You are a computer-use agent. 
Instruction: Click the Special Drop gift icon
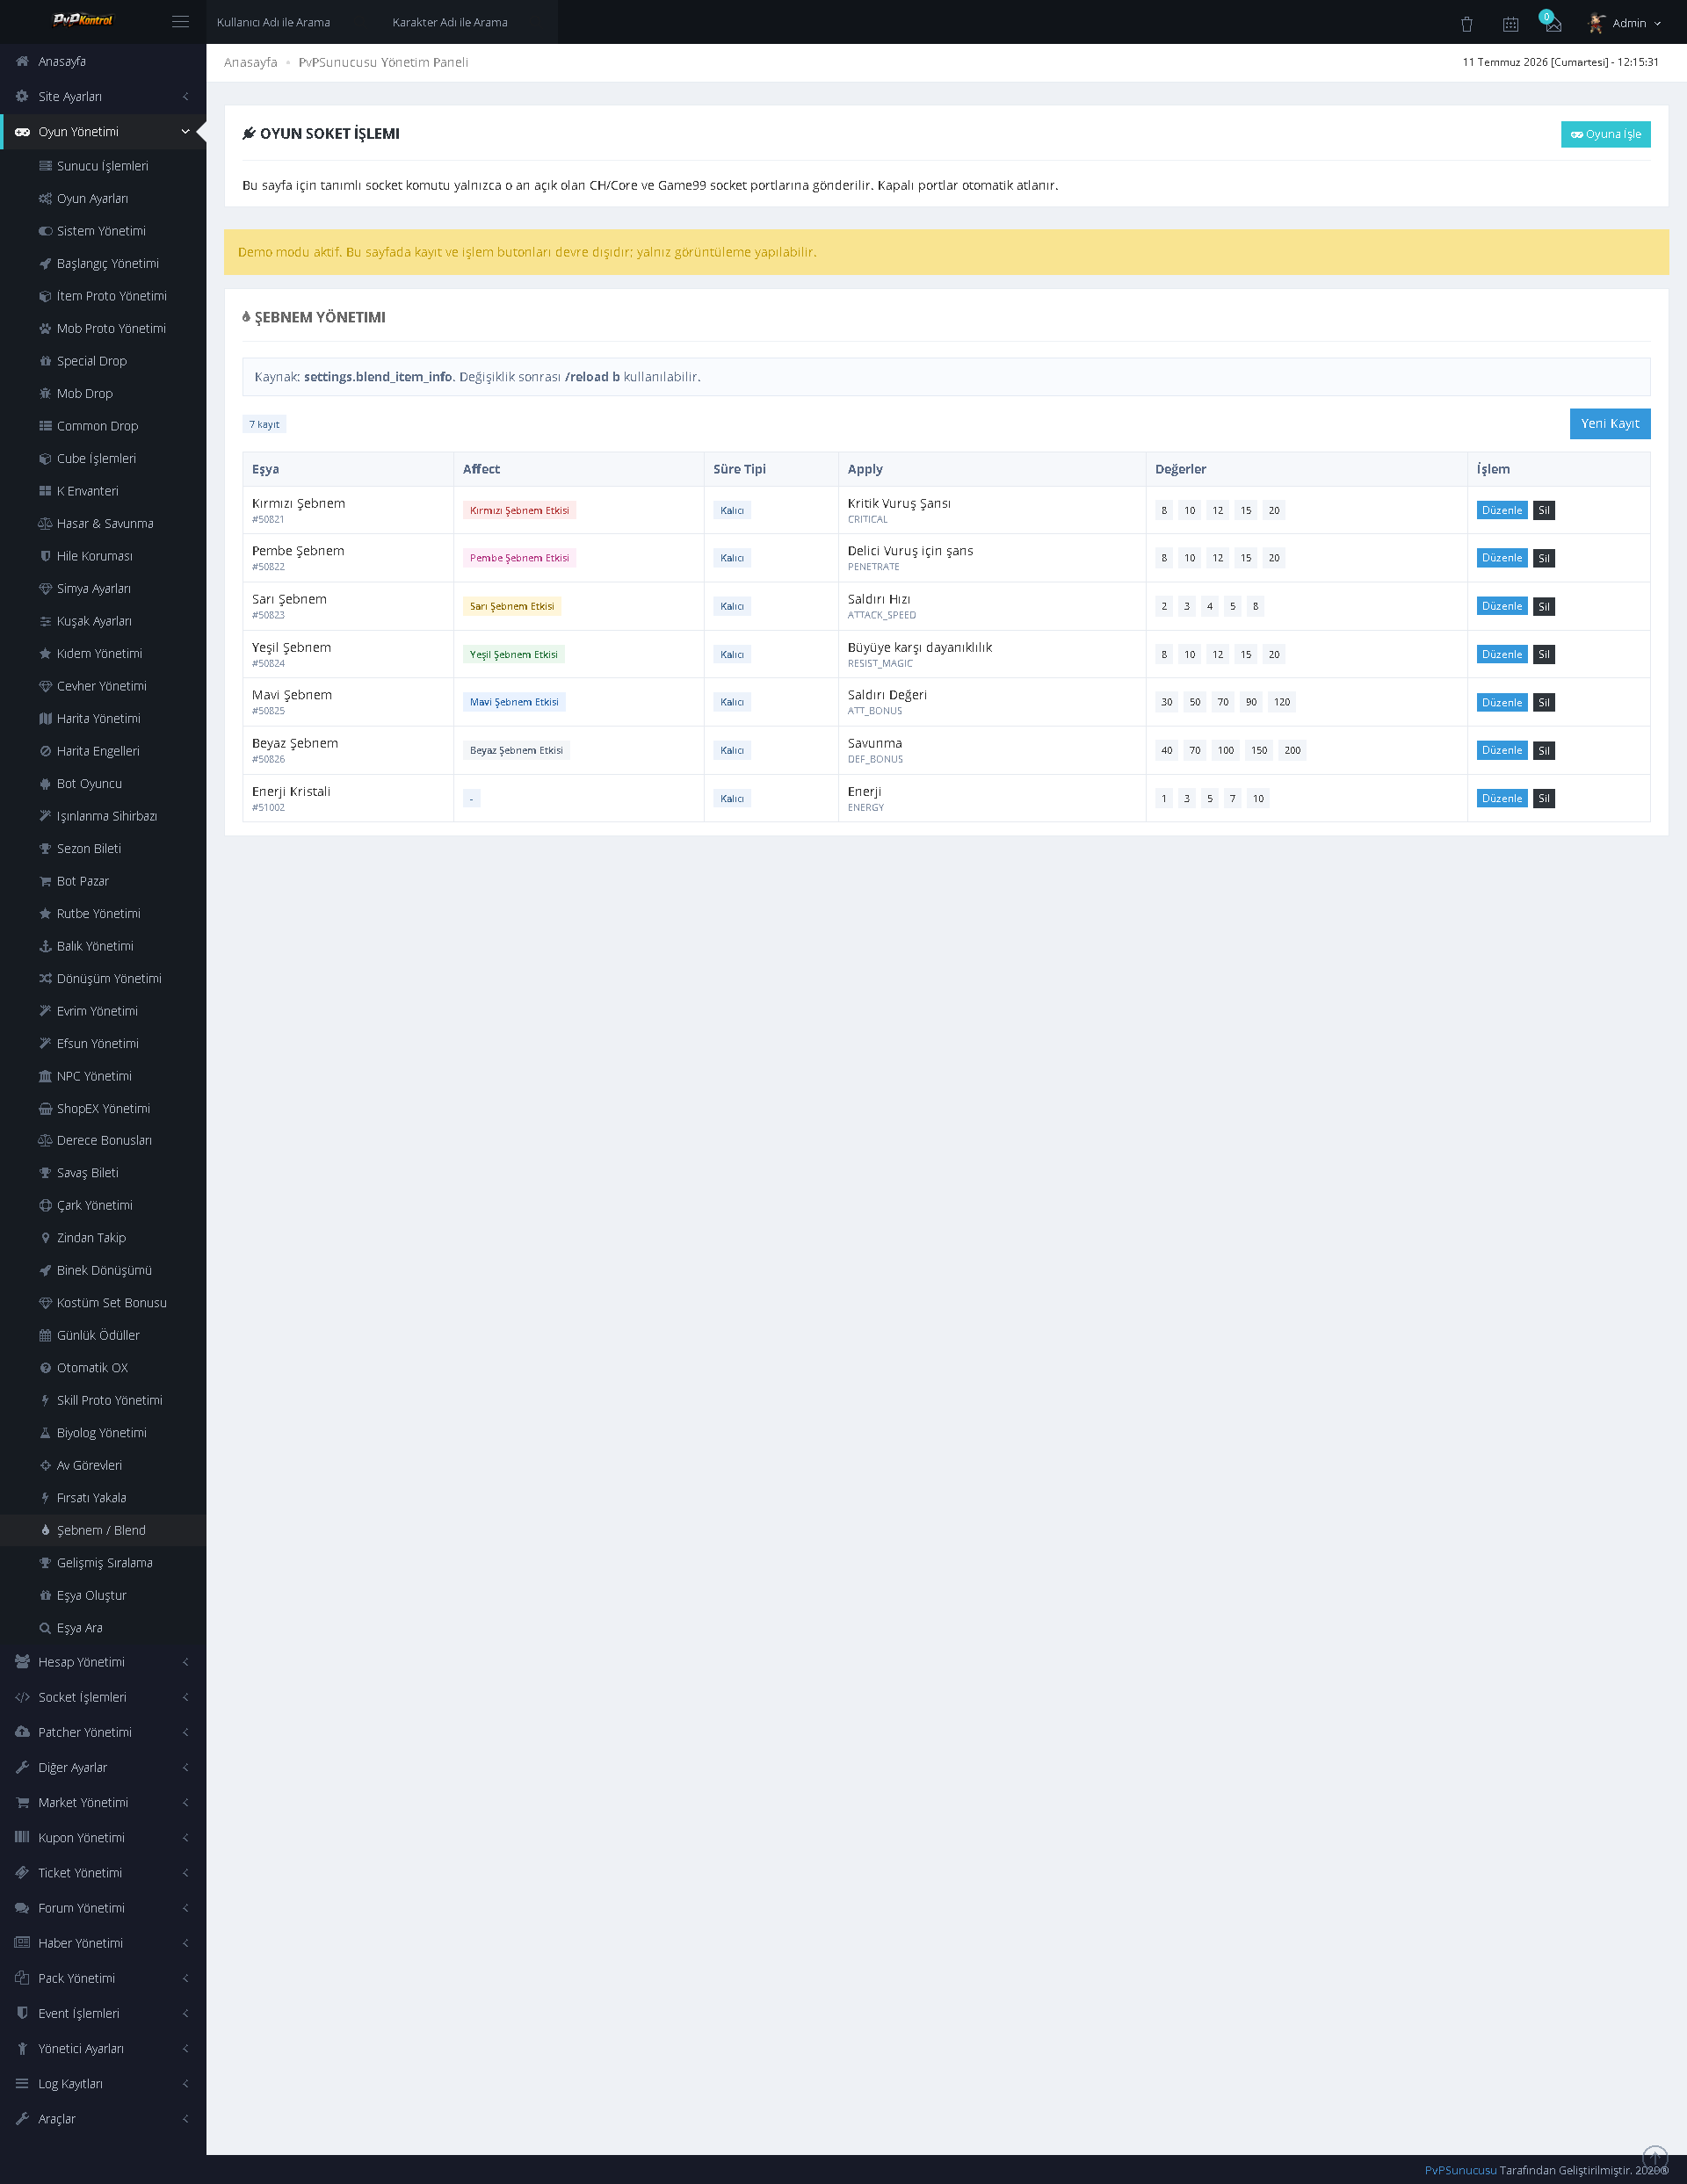tap(45, 361)
